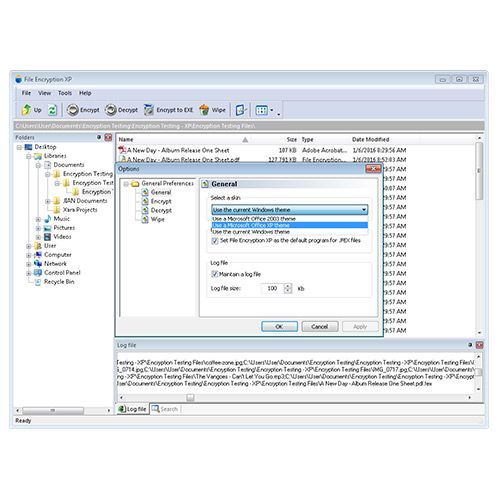The width and height of the screenshot is (500, 500).
Task: Click the view mode grid icon in toolbar
Action: point(262,110)
